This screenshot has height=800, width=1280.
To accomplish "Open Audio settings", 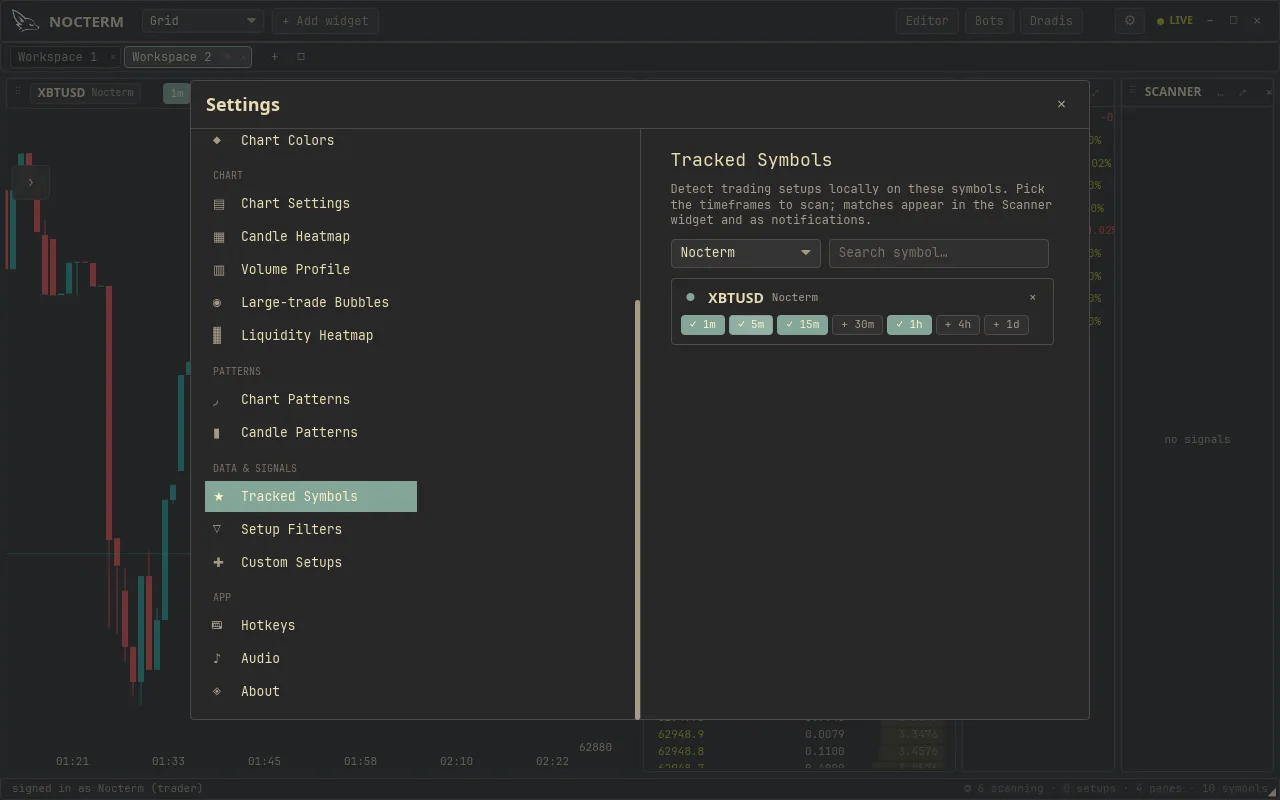I will 310,658.
